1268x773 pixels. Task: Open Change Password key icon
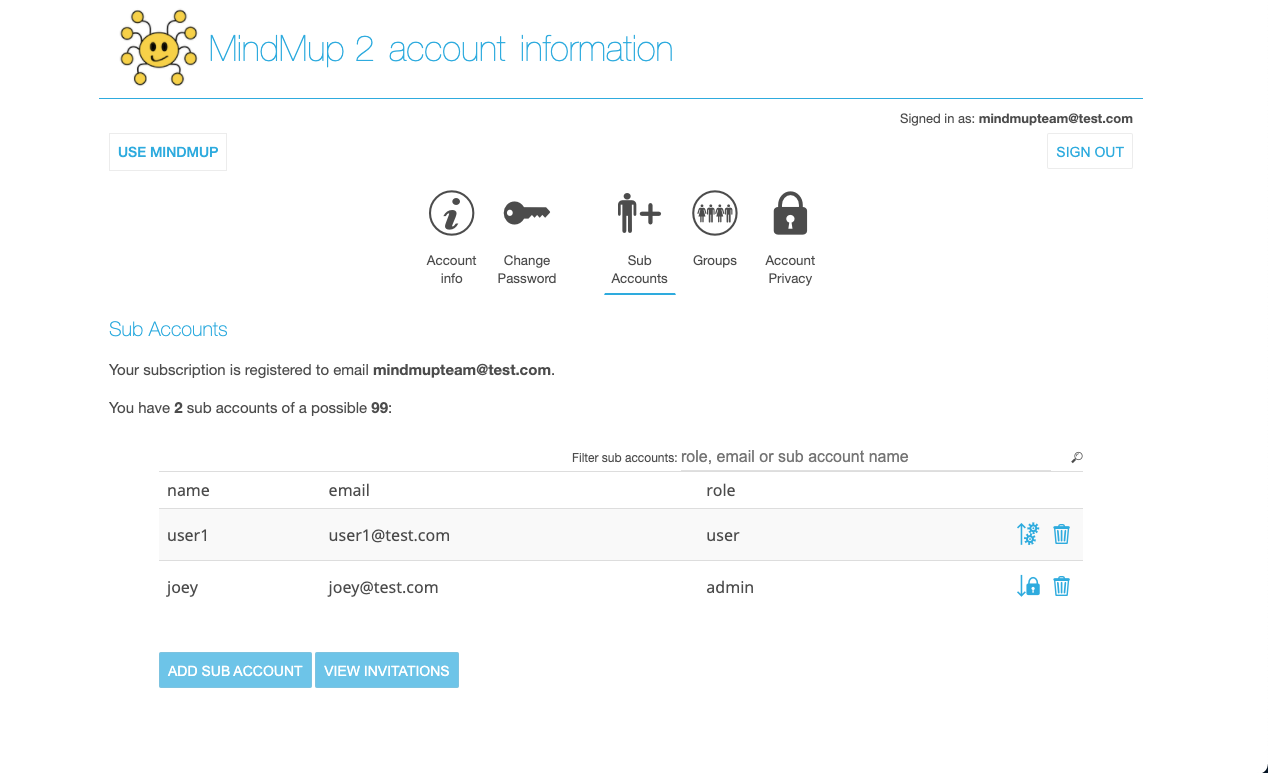(526, 213)
